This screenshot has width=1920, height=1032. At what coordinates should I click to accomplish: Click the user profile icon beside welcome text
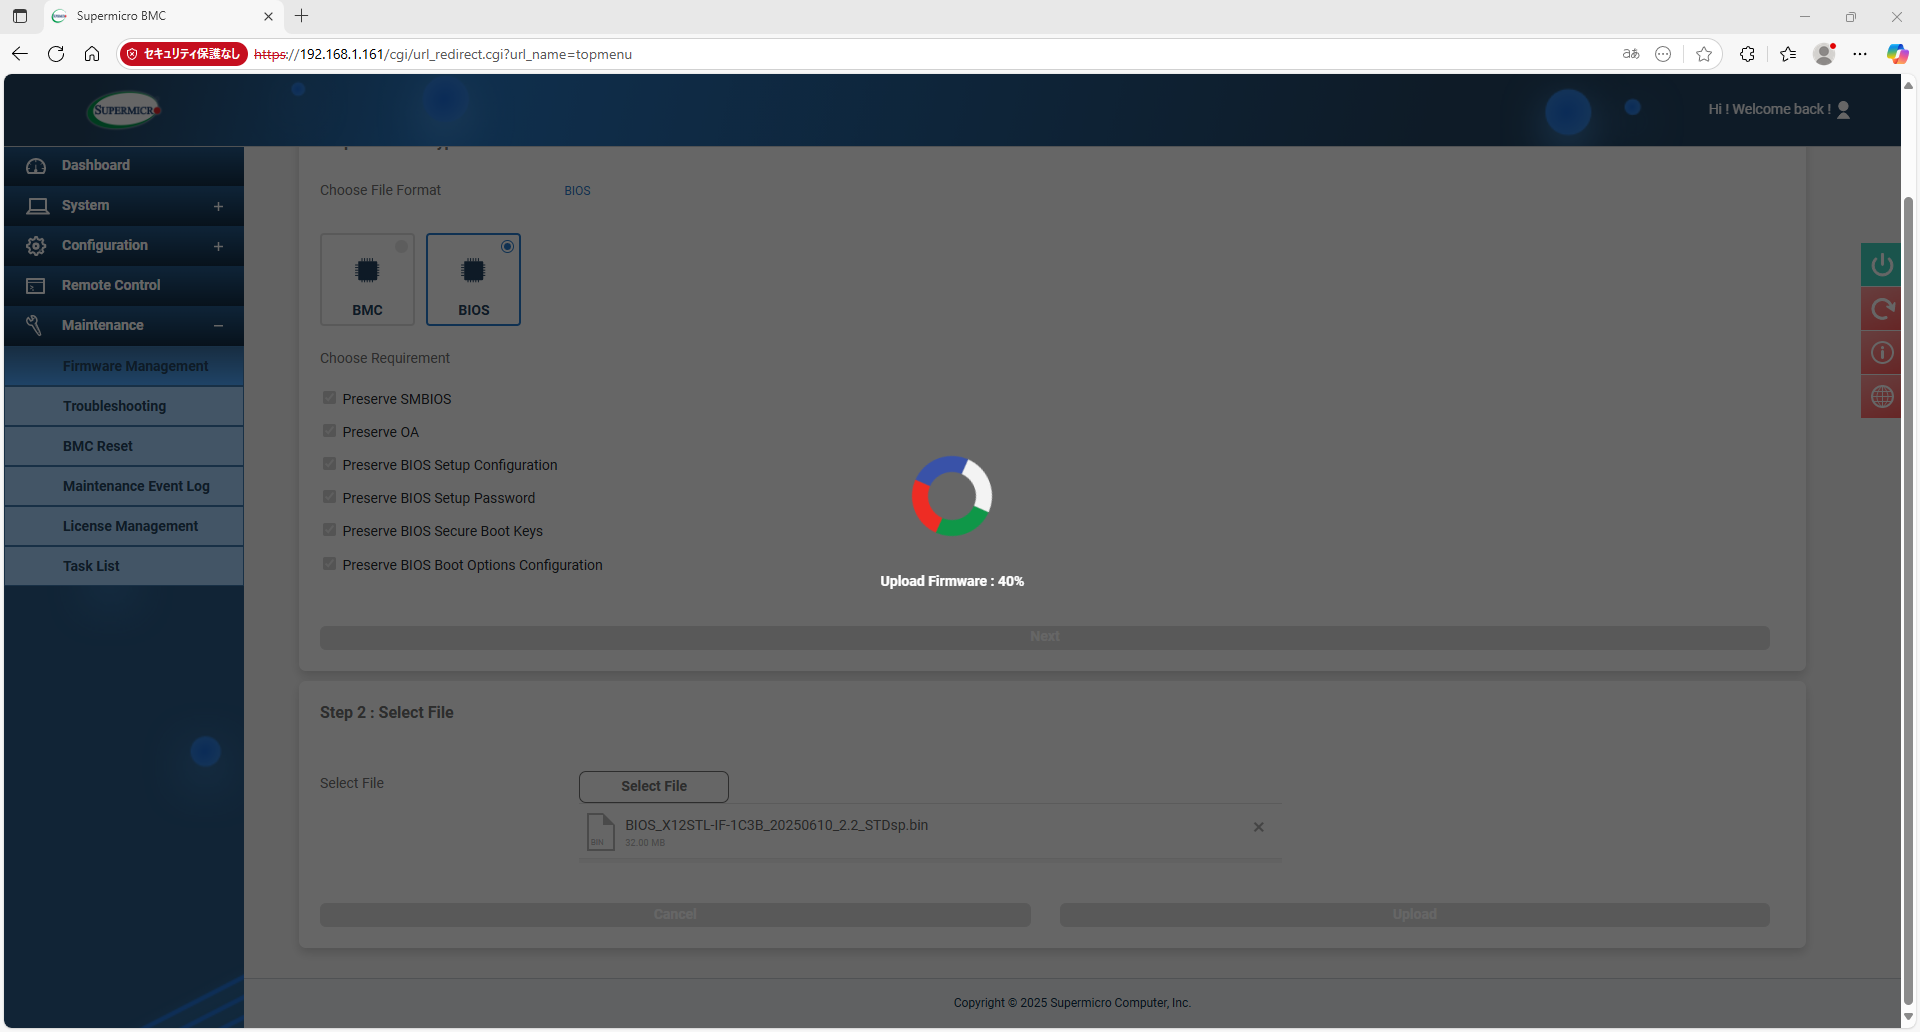[1843, 110]
